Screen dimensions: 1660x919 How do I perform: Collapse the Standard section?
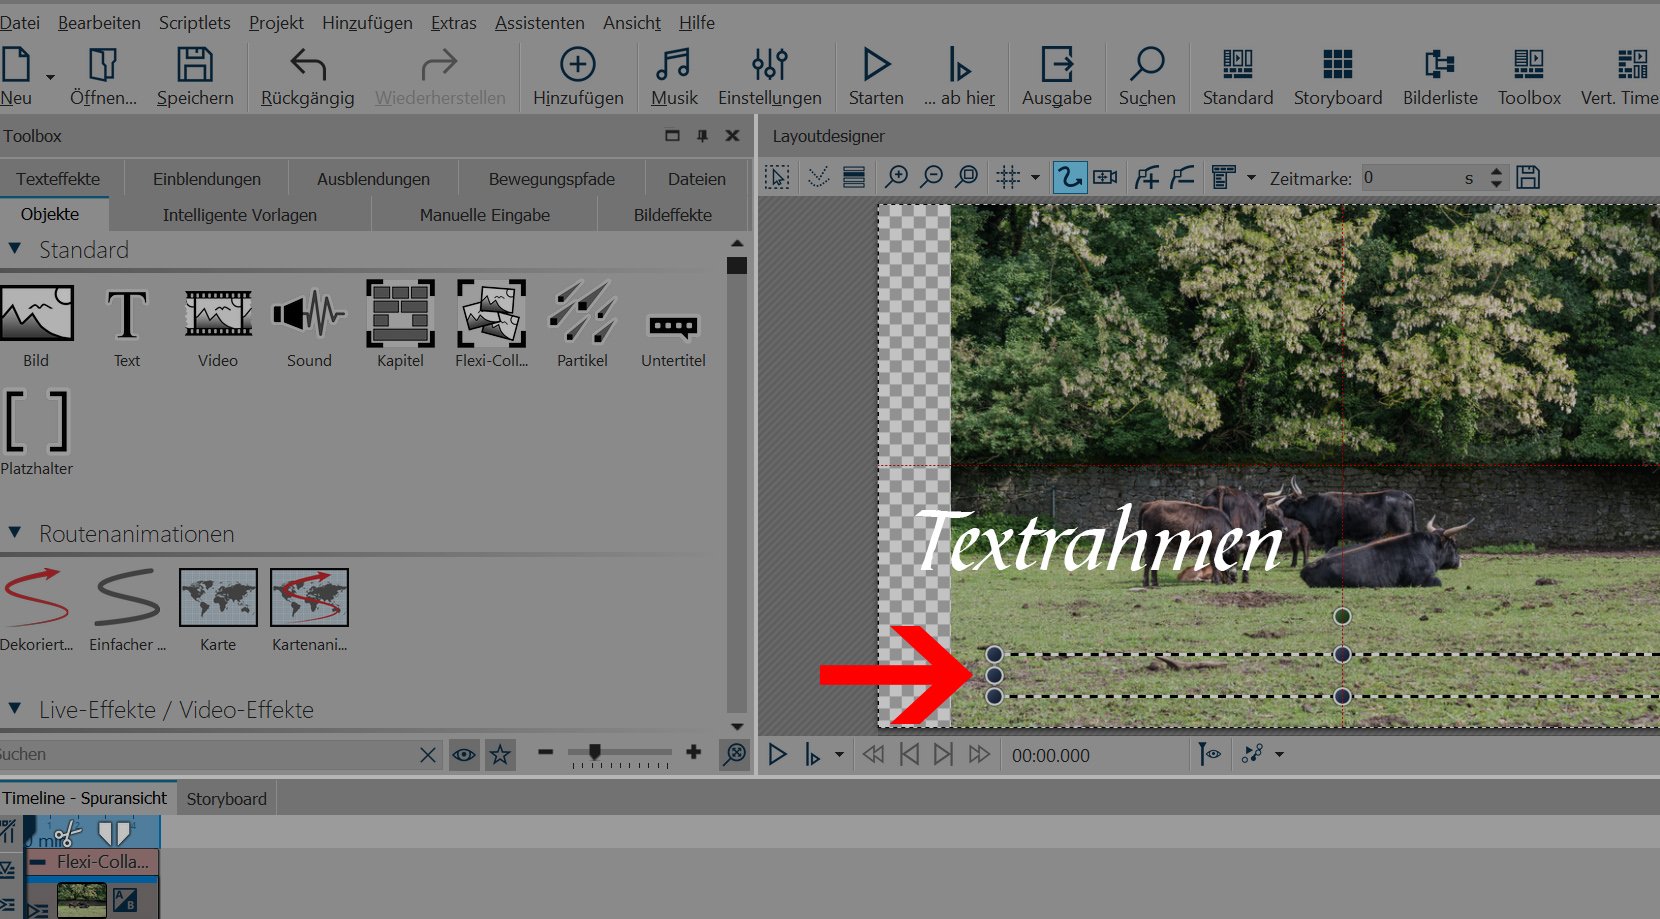(15, 249)
